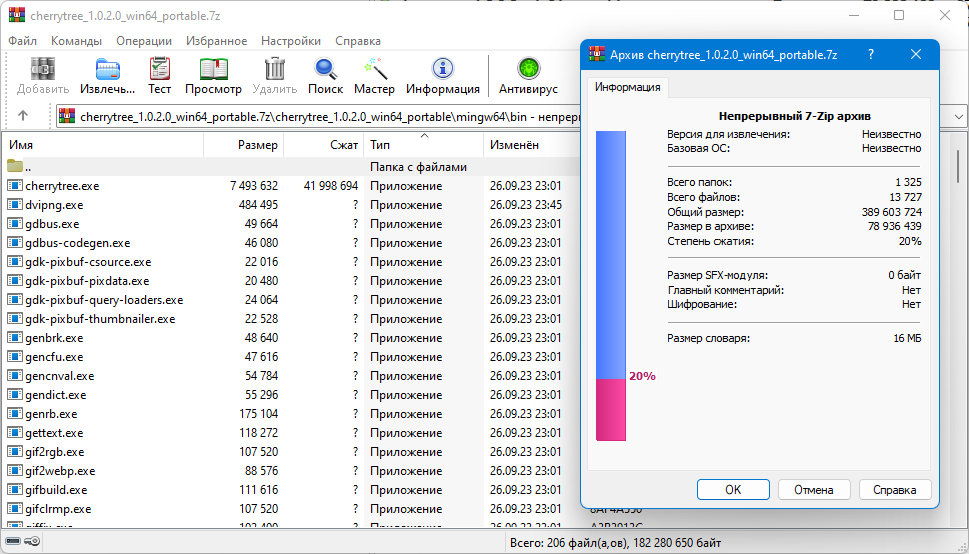Select gif2rgb.exe in the list
Viewport: 969px width, 554px height.
click(x=54, y=452)
